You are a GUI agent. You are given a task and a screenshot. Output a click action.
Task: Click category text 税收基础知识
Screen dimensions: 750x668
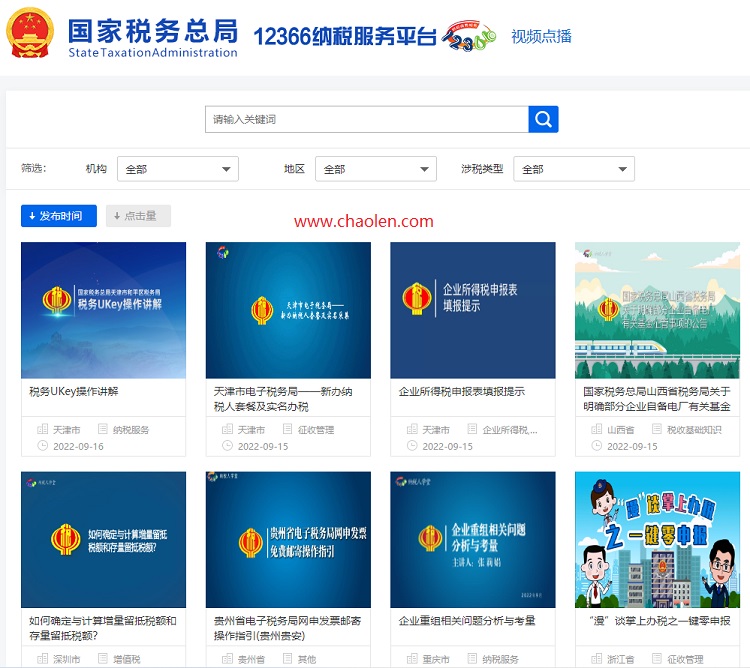pyautogui.click(x=694, y=430)
